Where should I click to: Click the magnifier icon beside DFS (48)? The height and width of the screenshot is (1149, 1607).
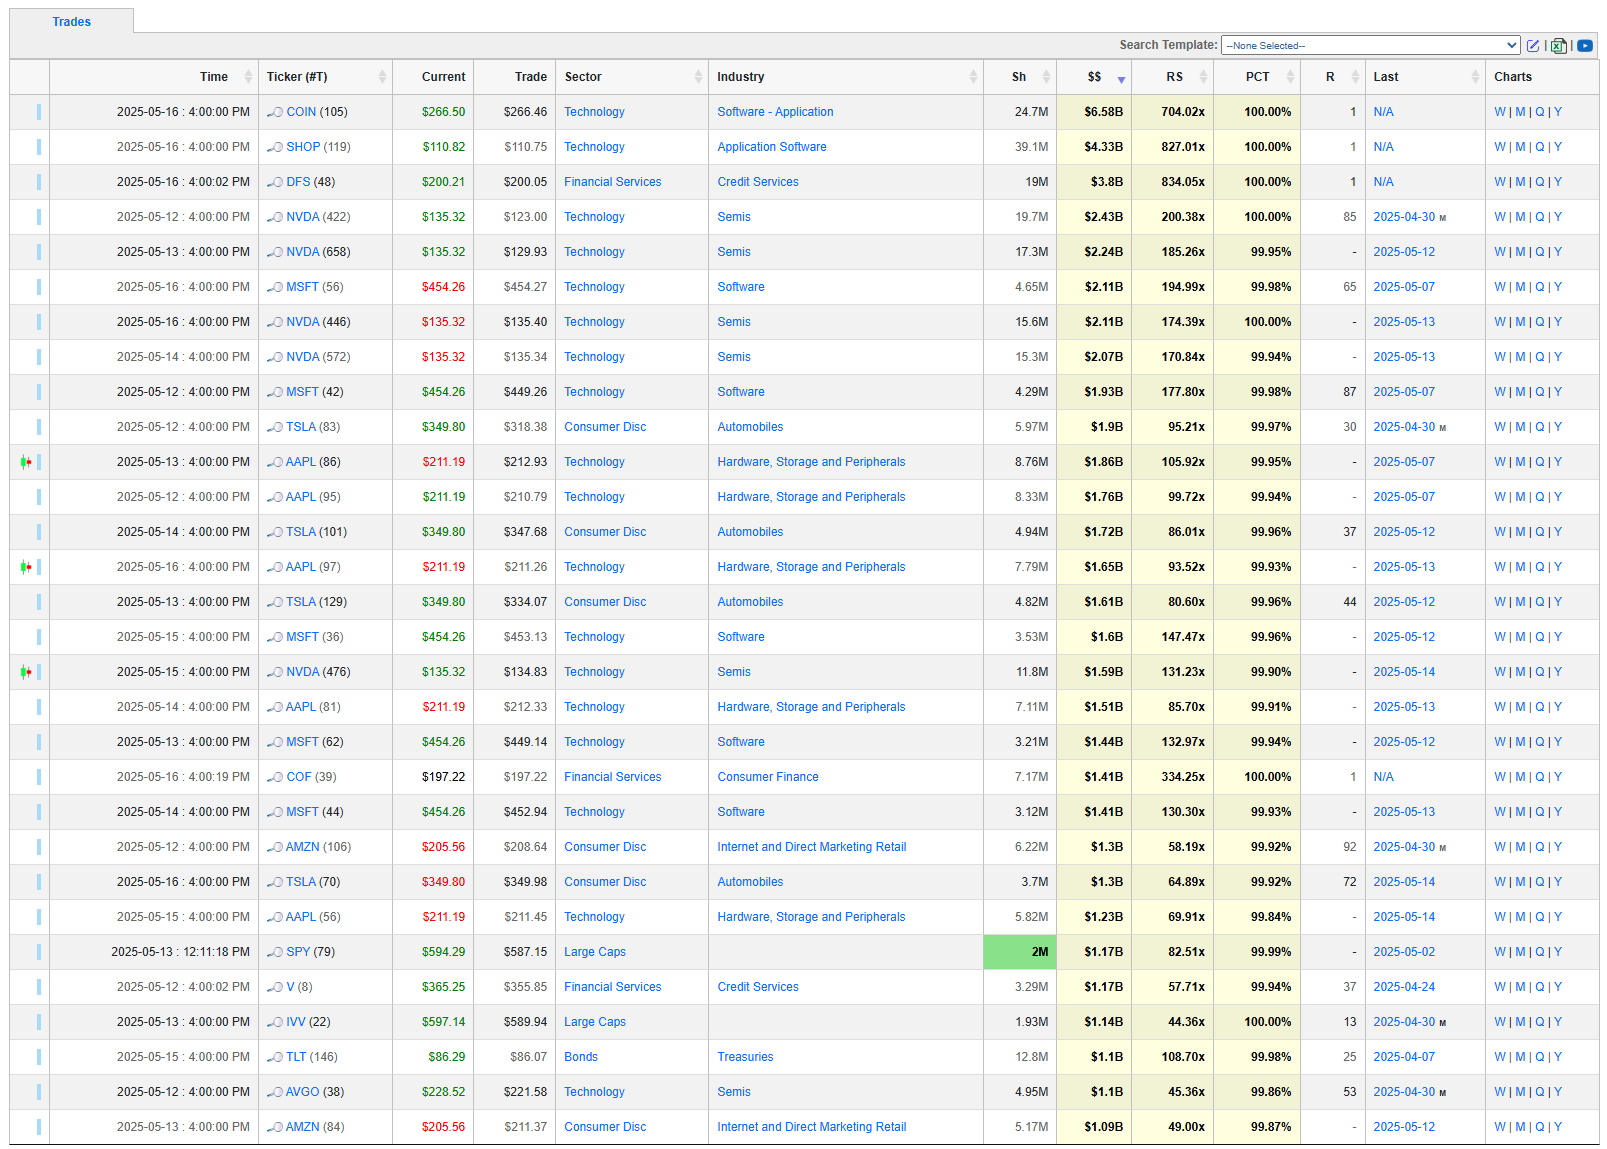tap(275, 182)
